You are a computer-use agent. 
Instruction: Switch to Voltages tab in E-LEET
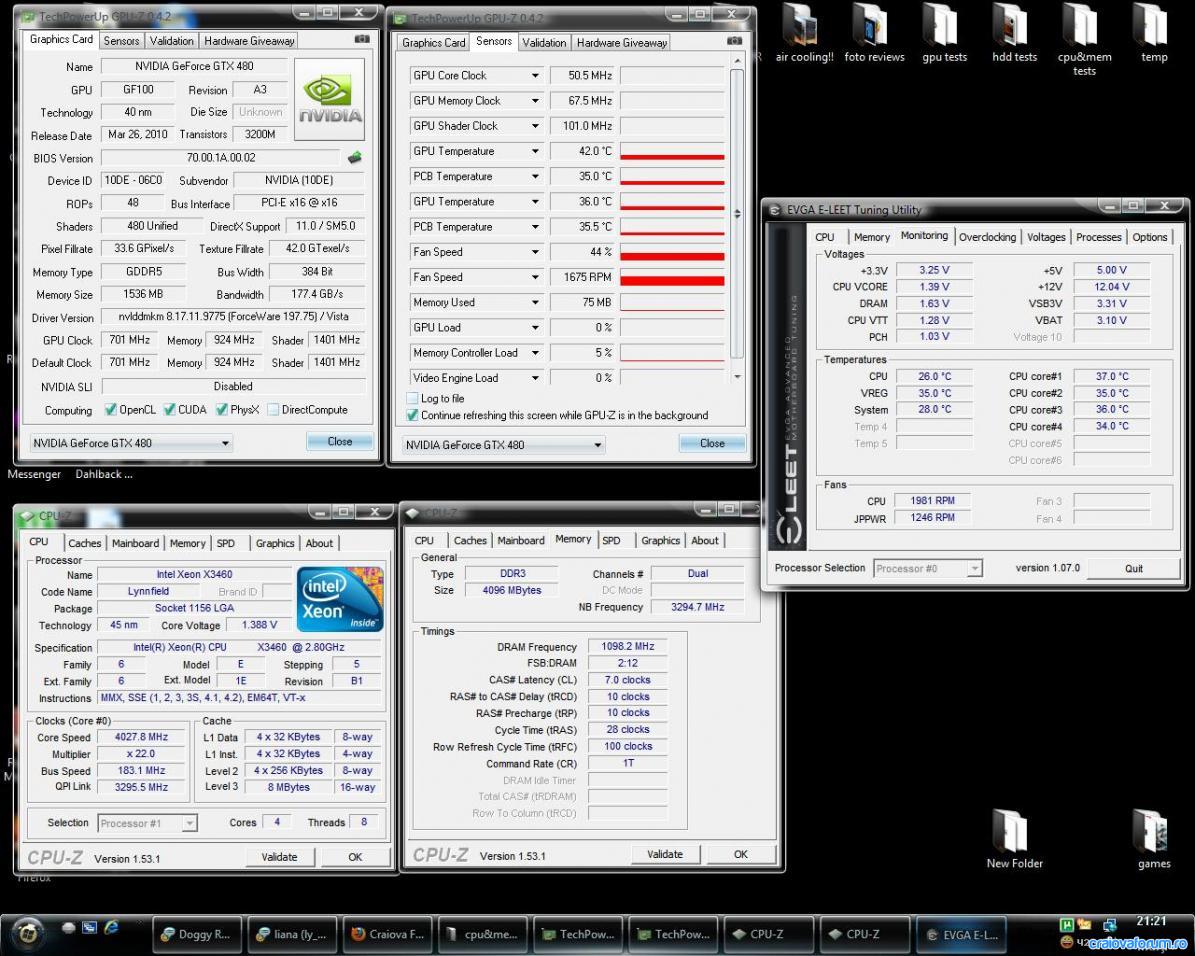[1046, 237]
